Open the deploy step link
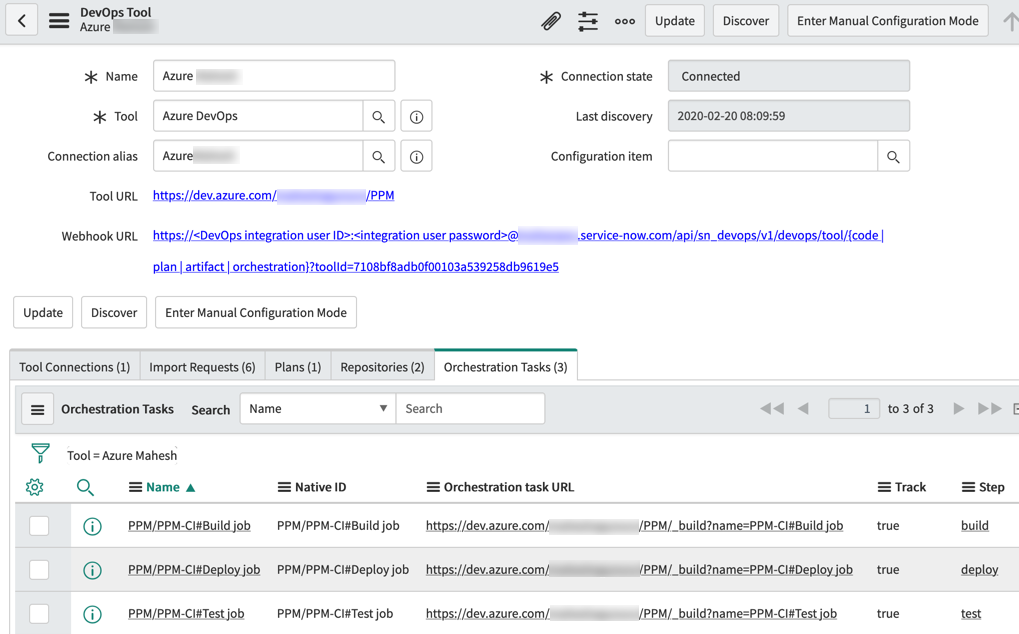Viewport: 1019px width, 634px height. [x=979, y=570]
